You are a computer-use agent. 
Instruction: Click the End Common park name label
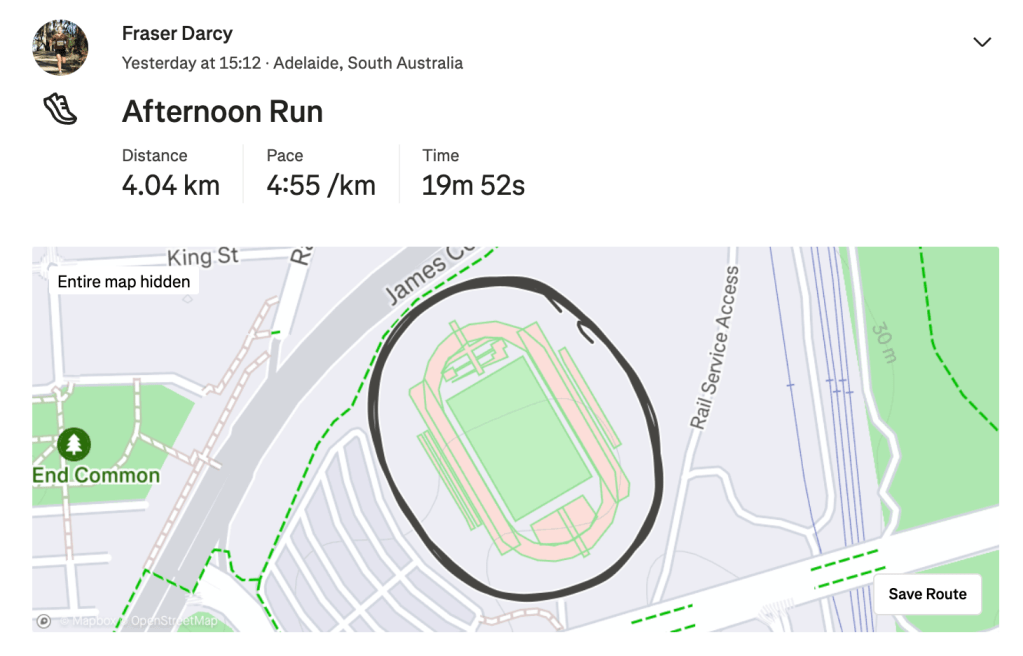pyautogui.click(x=96, y=475)
